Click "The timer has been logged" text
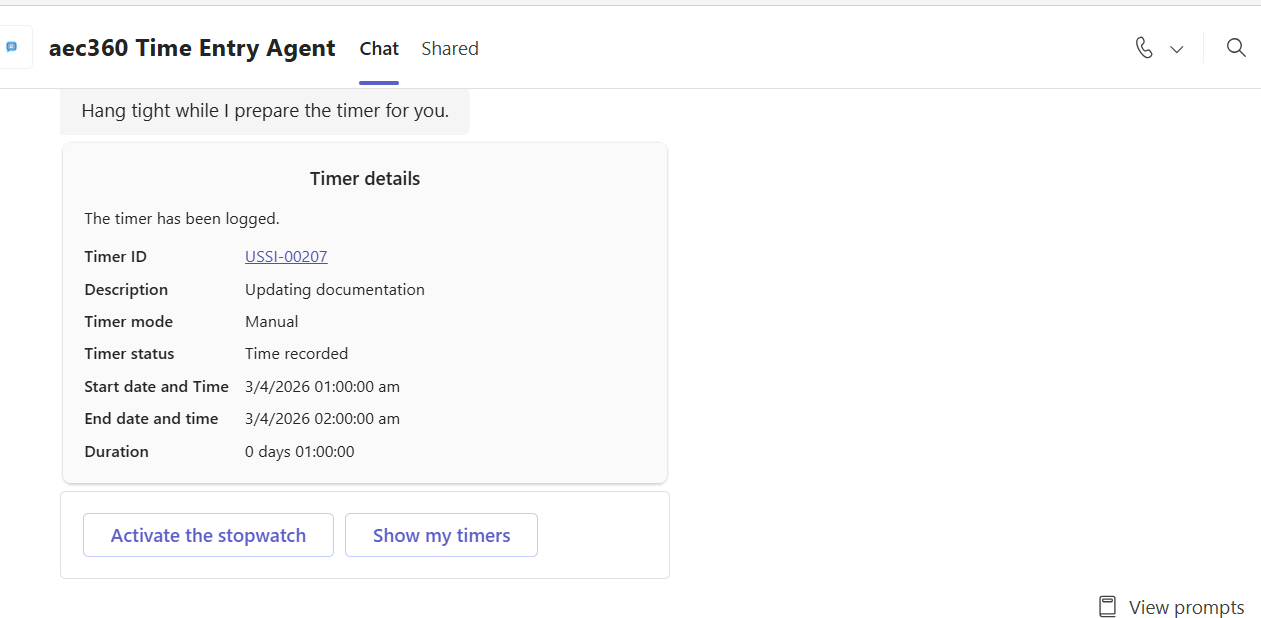 (x=182, y=218)
